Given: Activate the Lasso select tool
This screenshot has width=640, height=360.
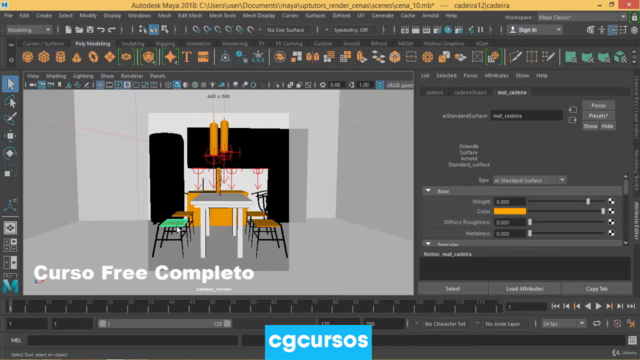Looking at the screenshot, I should (10, 101).
